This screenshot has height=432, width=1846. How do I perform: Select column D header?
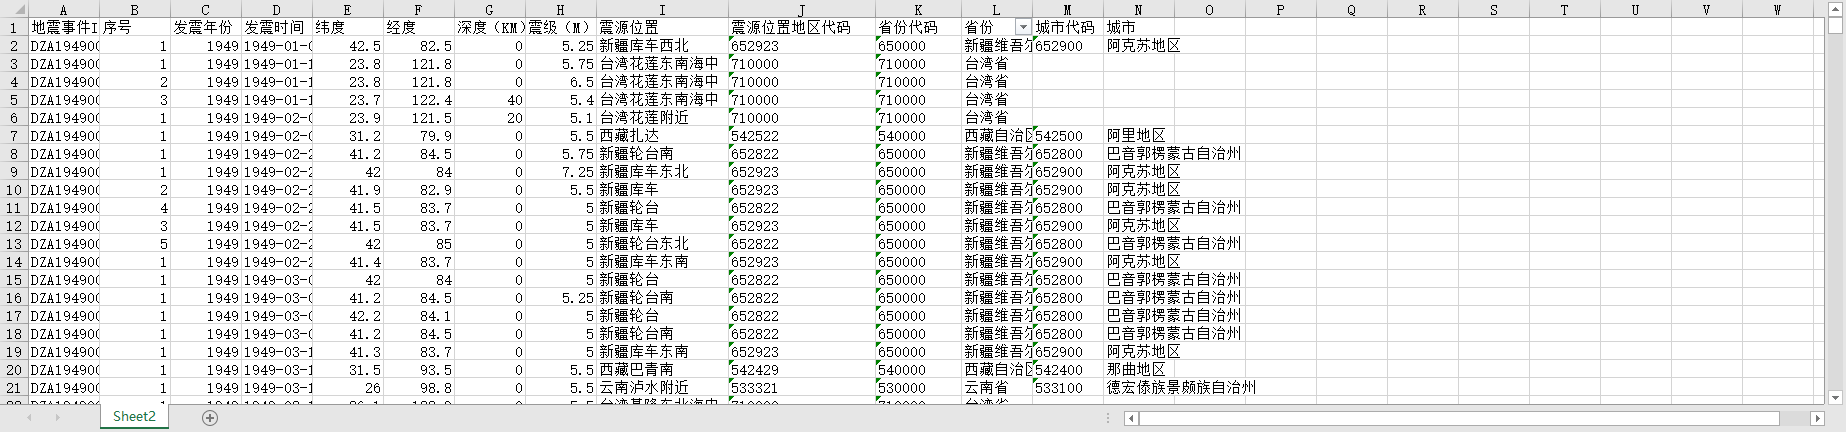pyautogui.click(x=277, y=10)
